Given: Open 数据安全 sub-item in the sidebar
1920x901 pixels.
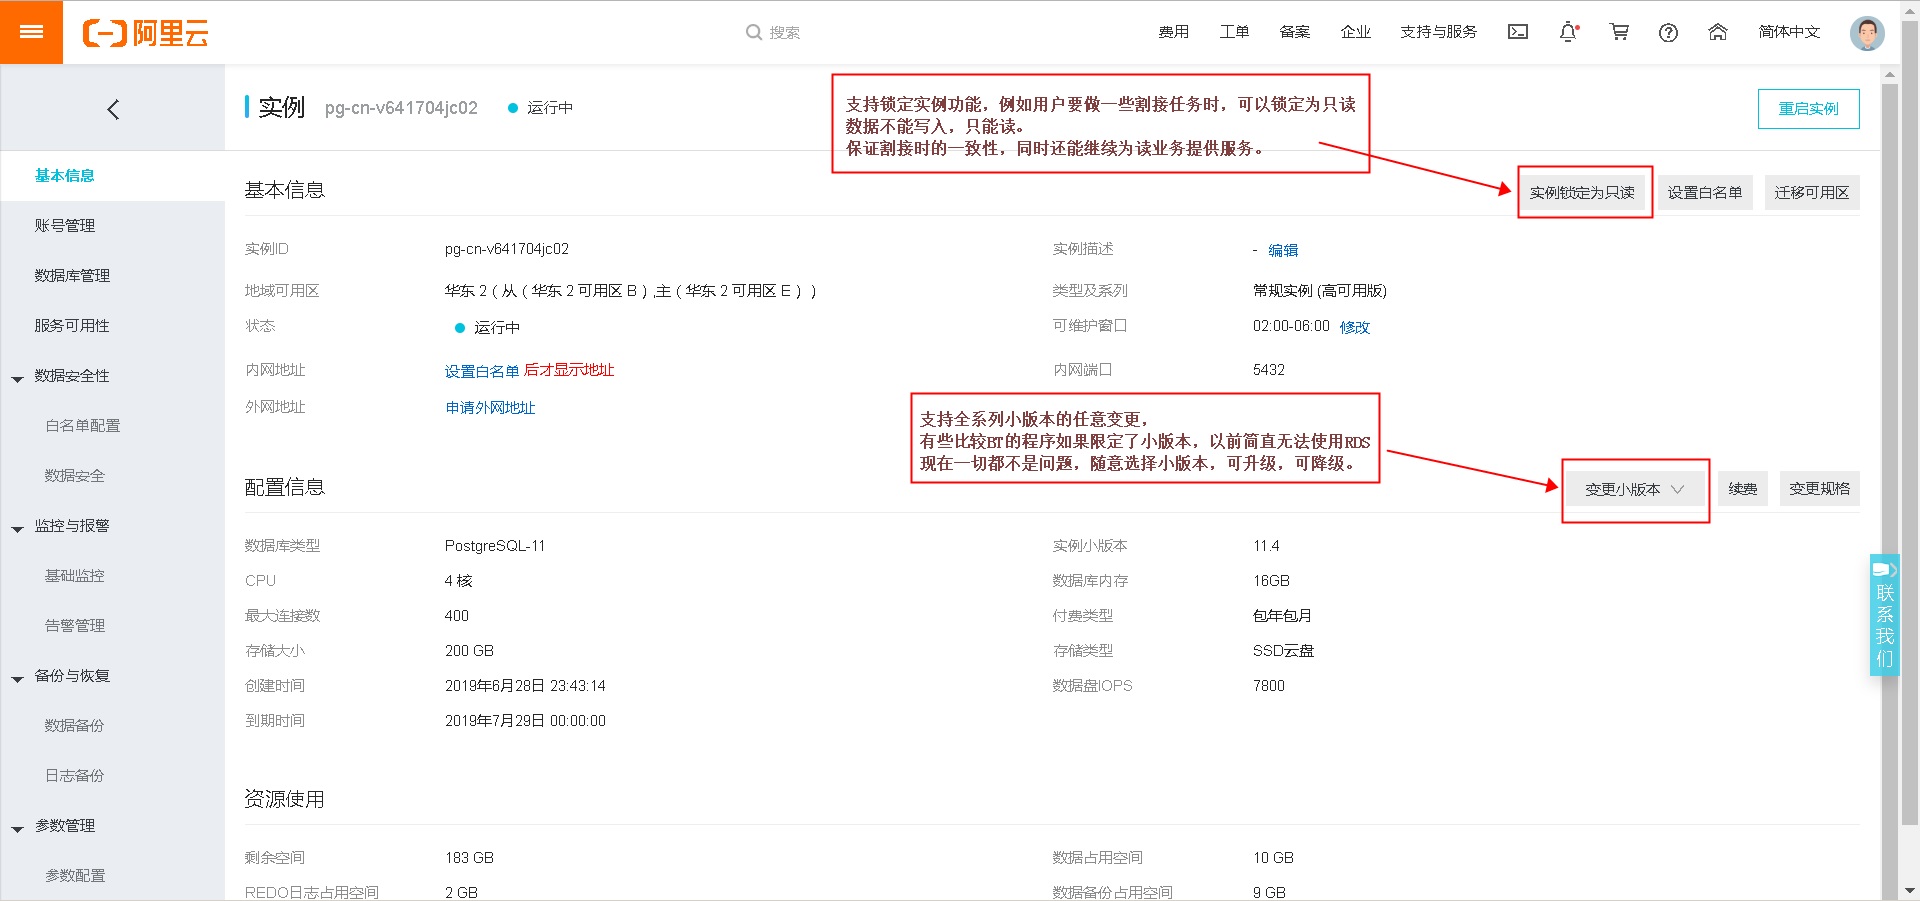Looking at the screenshot, I should coord(75,476).
